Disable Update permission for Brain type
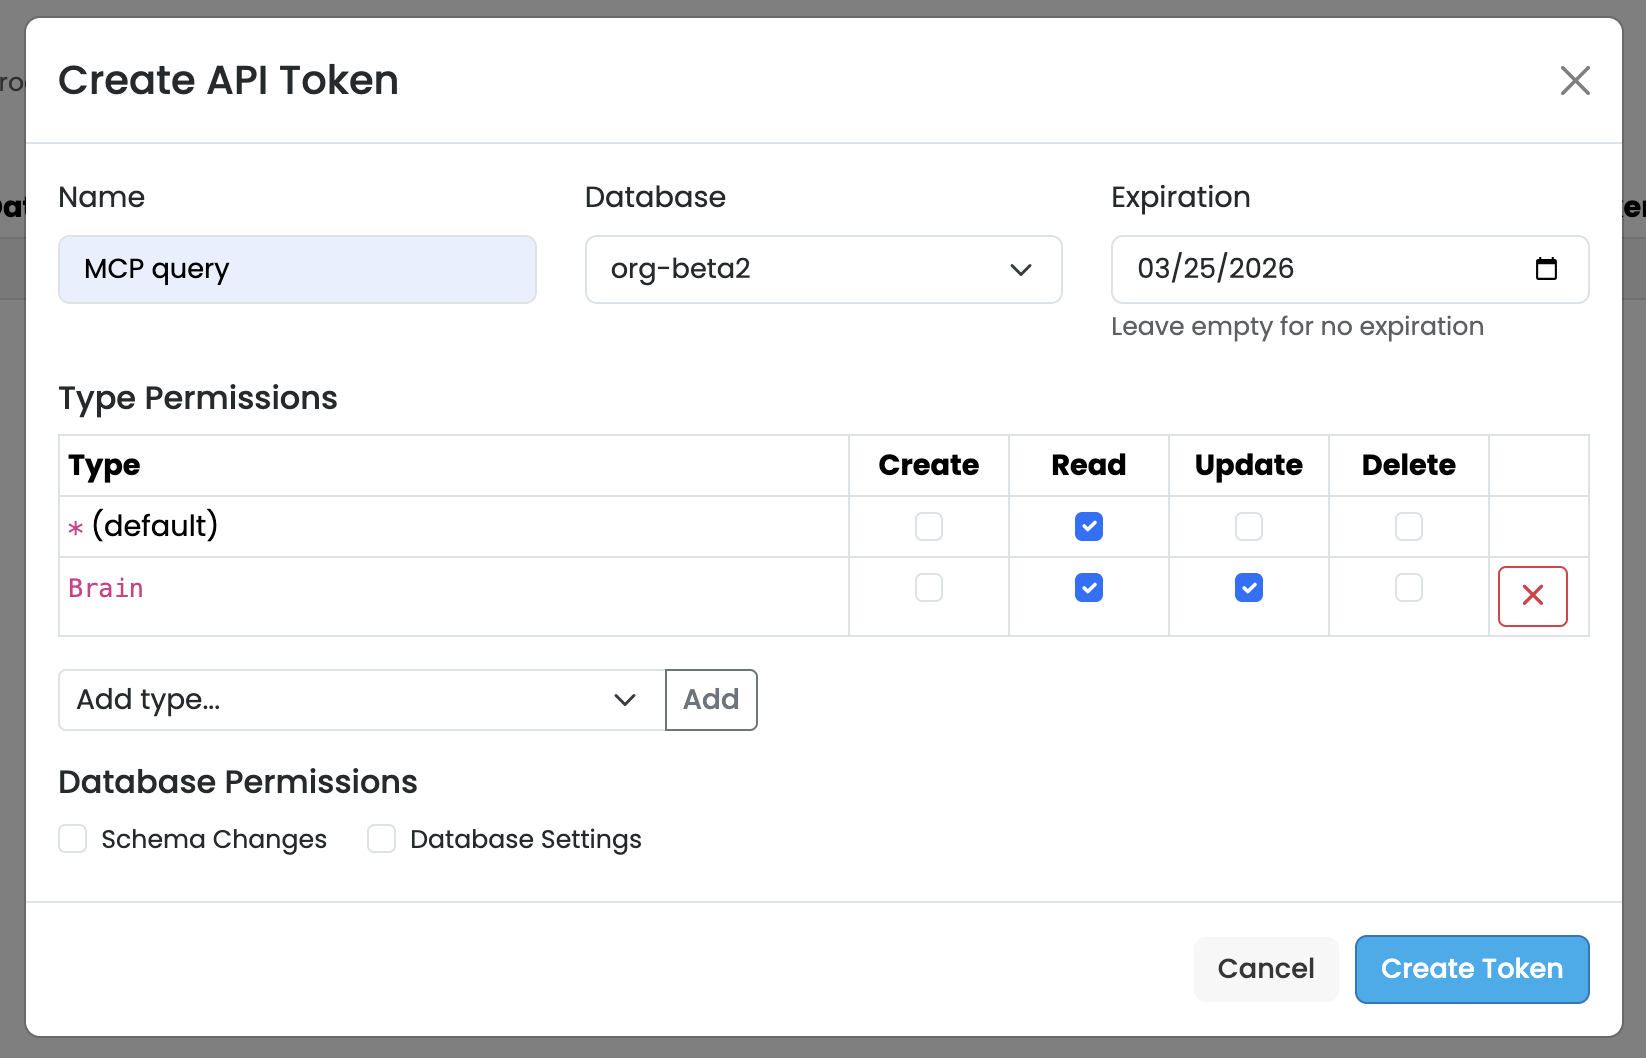Screen dimensions: 1646x1058 (1248, 588)
